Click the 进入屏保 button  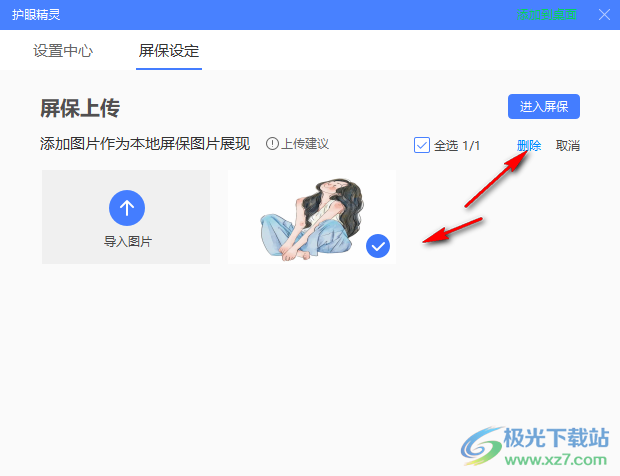coord(544,106)
